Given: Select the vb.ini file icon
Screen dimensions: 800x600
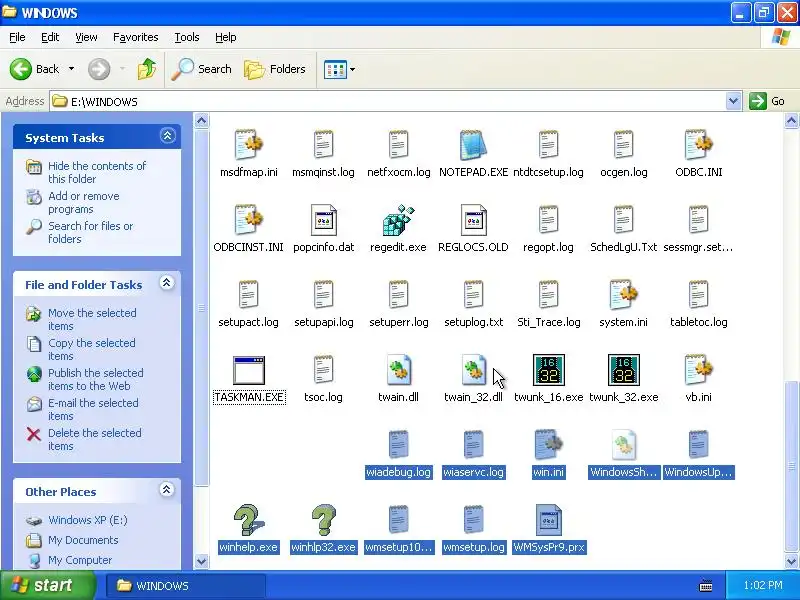Looking at the screenshot, I should pos(698,370).
